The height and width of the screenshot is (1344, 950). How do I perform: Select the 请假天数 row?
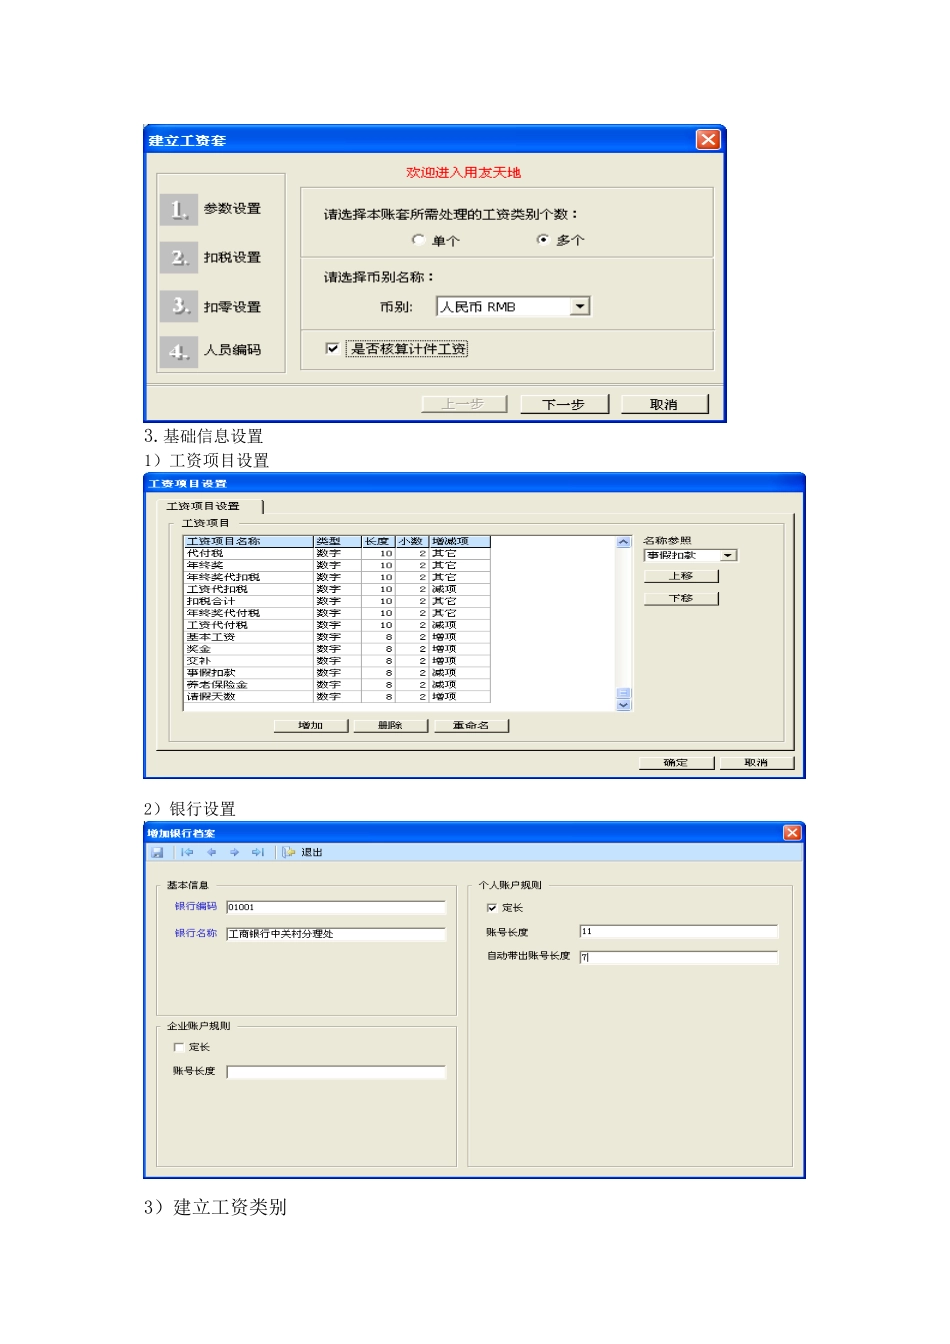tap(337, 697)
